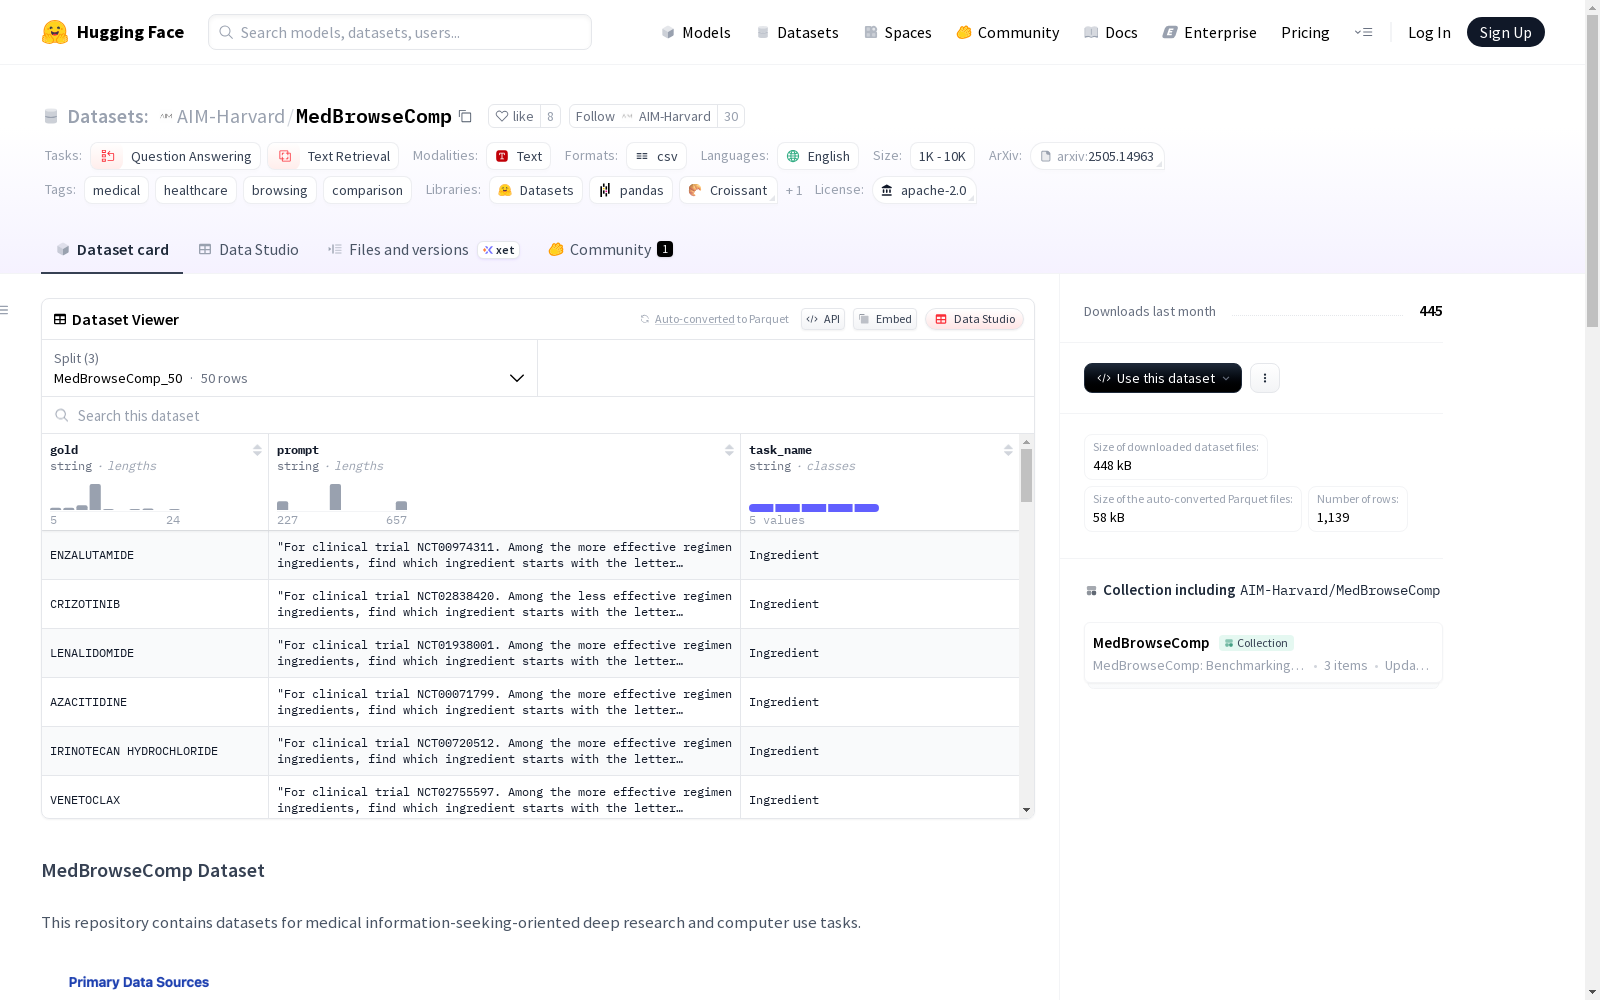Open the arxiv:2505.14963 paper tag
Image resolution: width=1600 pixels, height=1000 pixels.
tap(1097, 156)
